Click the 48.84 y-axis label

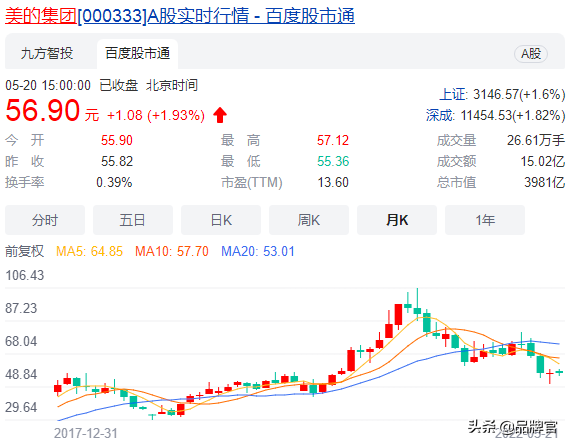[x=21, y=374]
